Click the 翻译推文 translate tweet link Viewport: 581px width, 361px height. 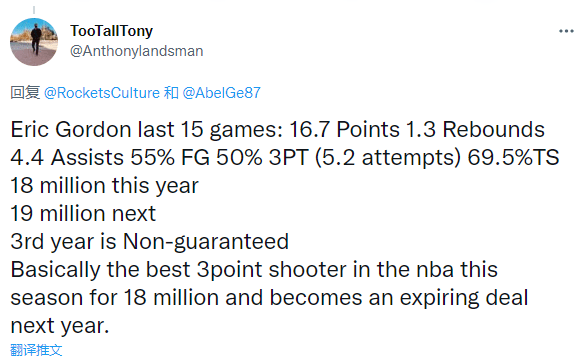(x=36, y=350)
